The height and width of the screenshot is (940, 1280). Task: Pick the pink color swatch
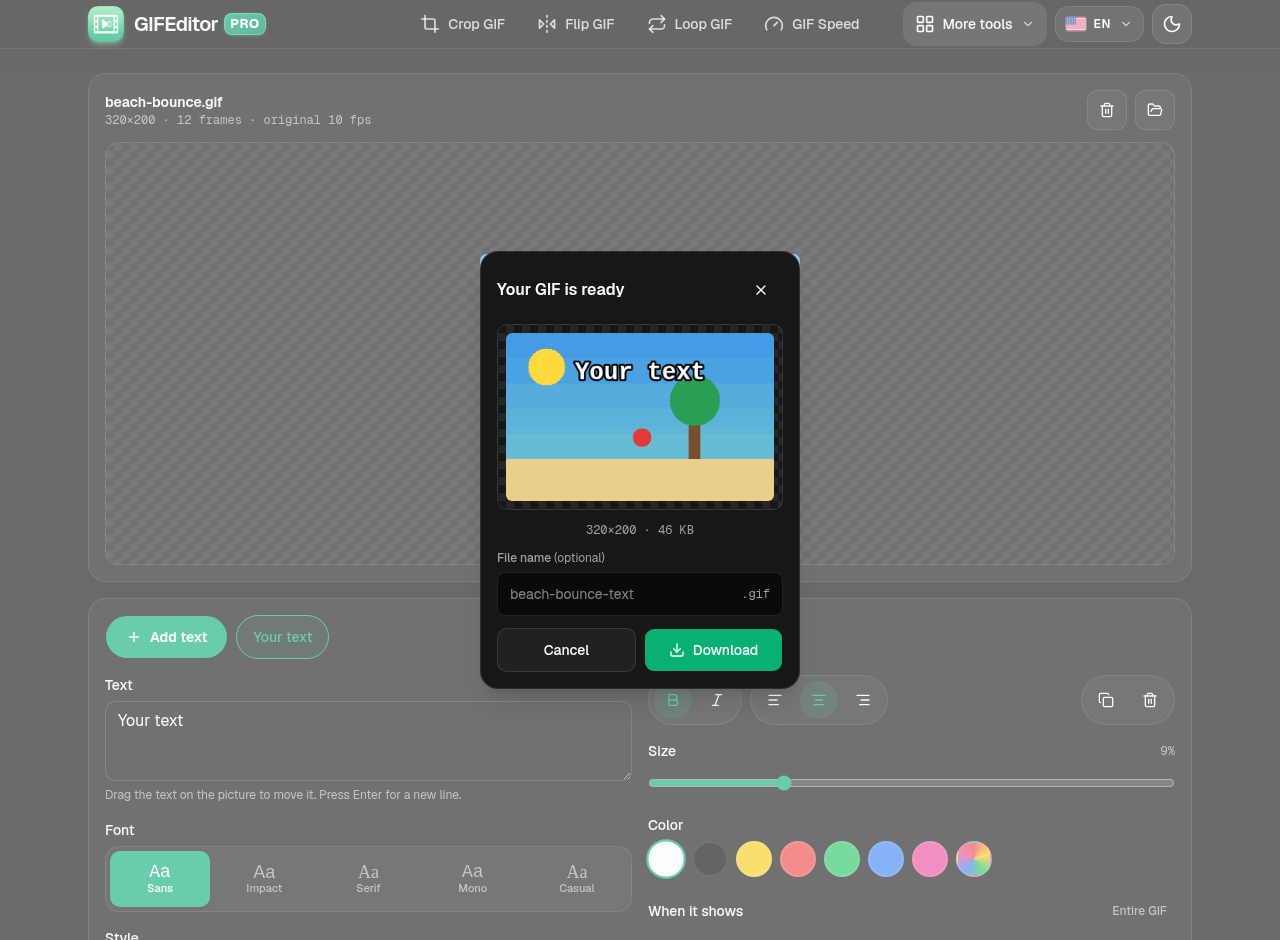coord(930,859)
